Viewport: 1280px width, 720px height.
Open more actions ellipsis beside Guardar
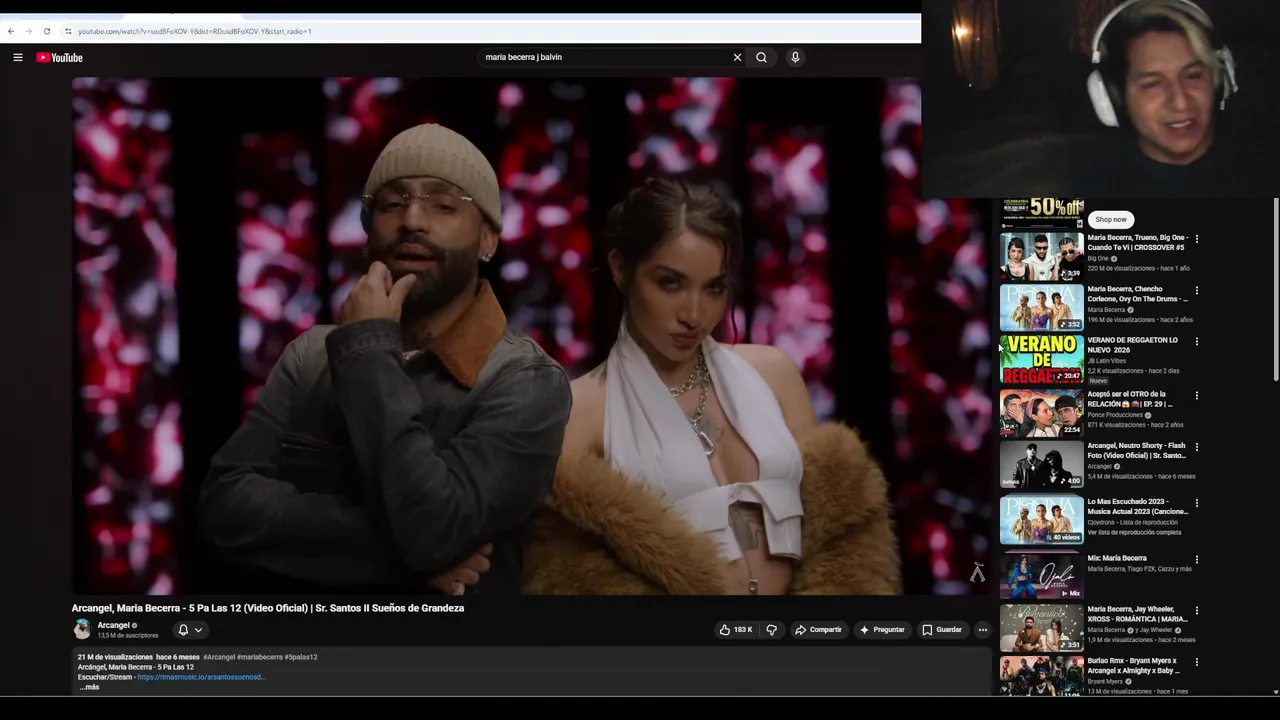[x=983, y=630]
